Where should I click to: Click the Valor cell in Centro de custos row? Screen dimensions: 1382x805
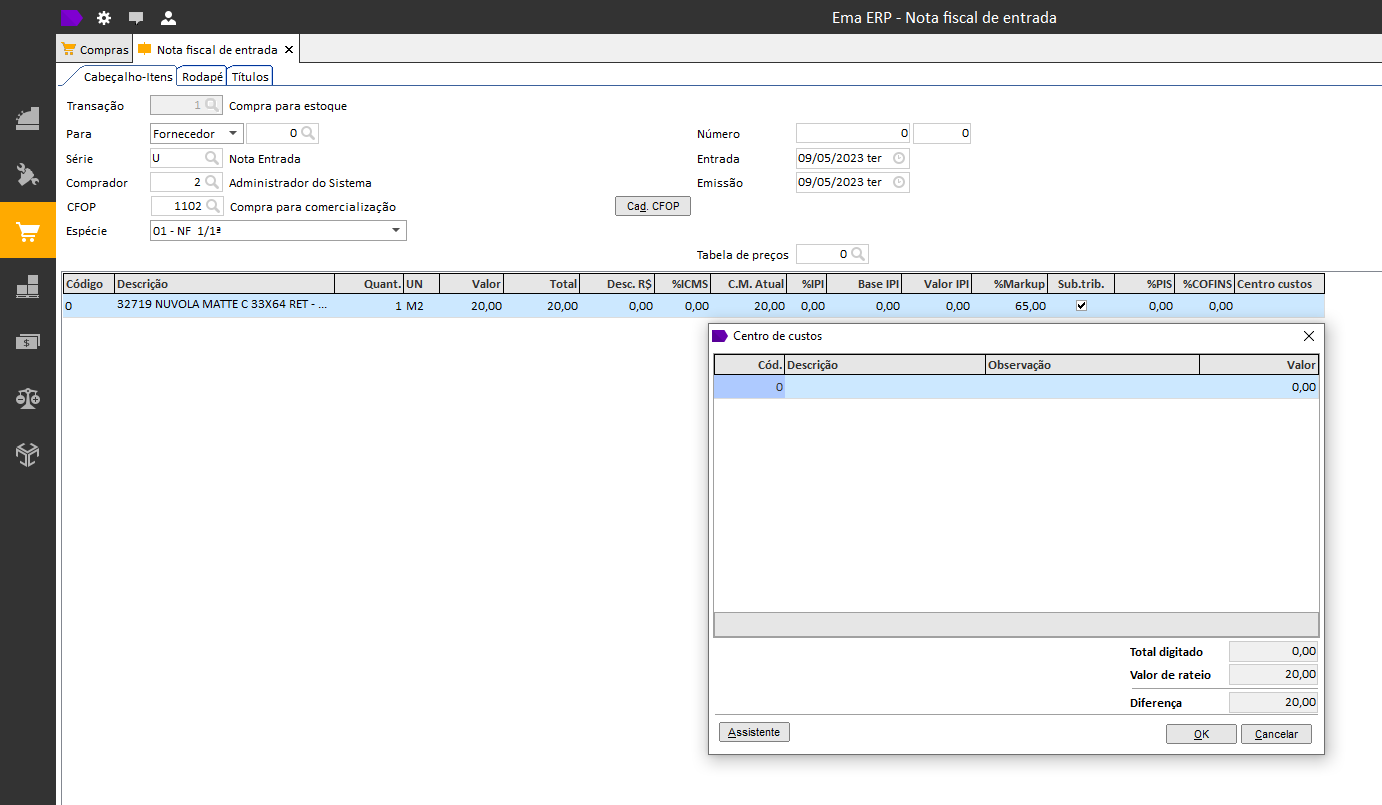1259,387
